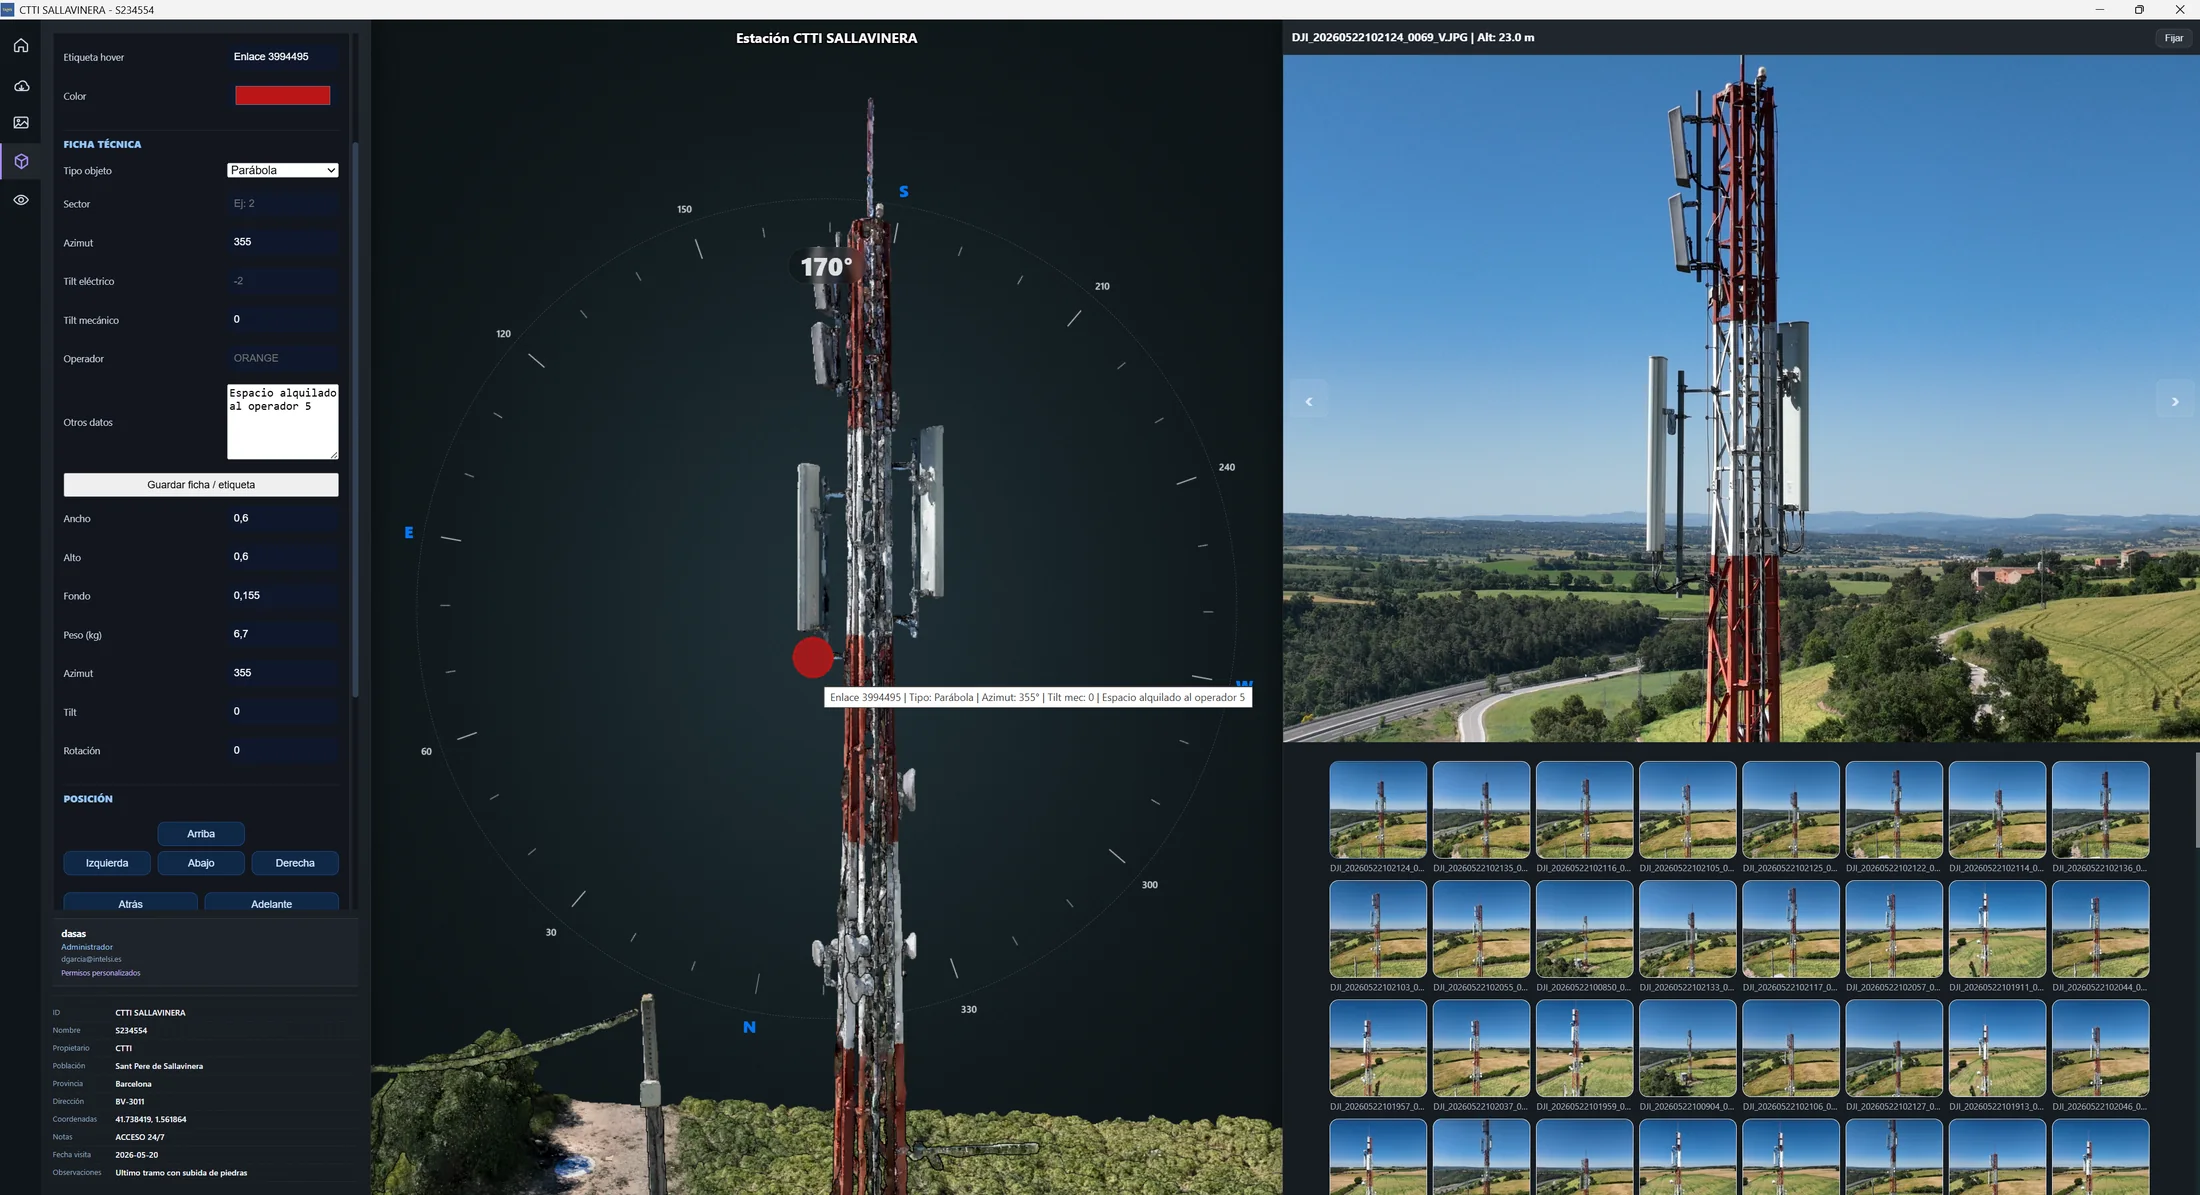
Task: Click the second Azimut field under Peso
Action: pyautogui.click(x=283, y=673)
